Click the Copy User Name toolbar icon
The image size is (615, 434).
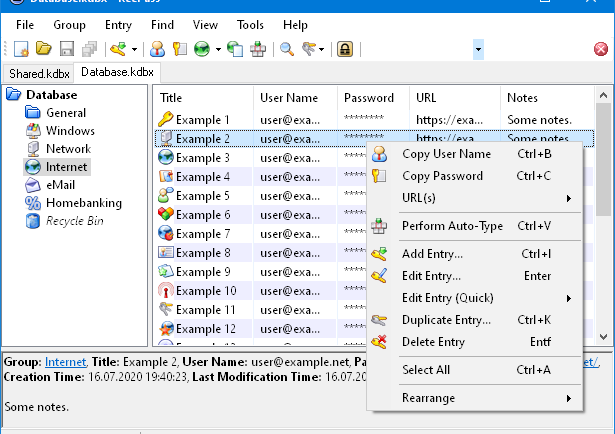(x=157, y=48)
